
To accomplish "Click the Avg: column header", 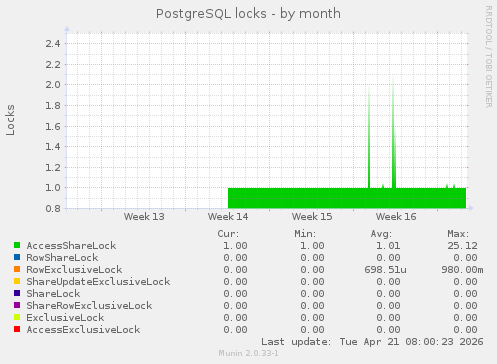I will point(381,234).
